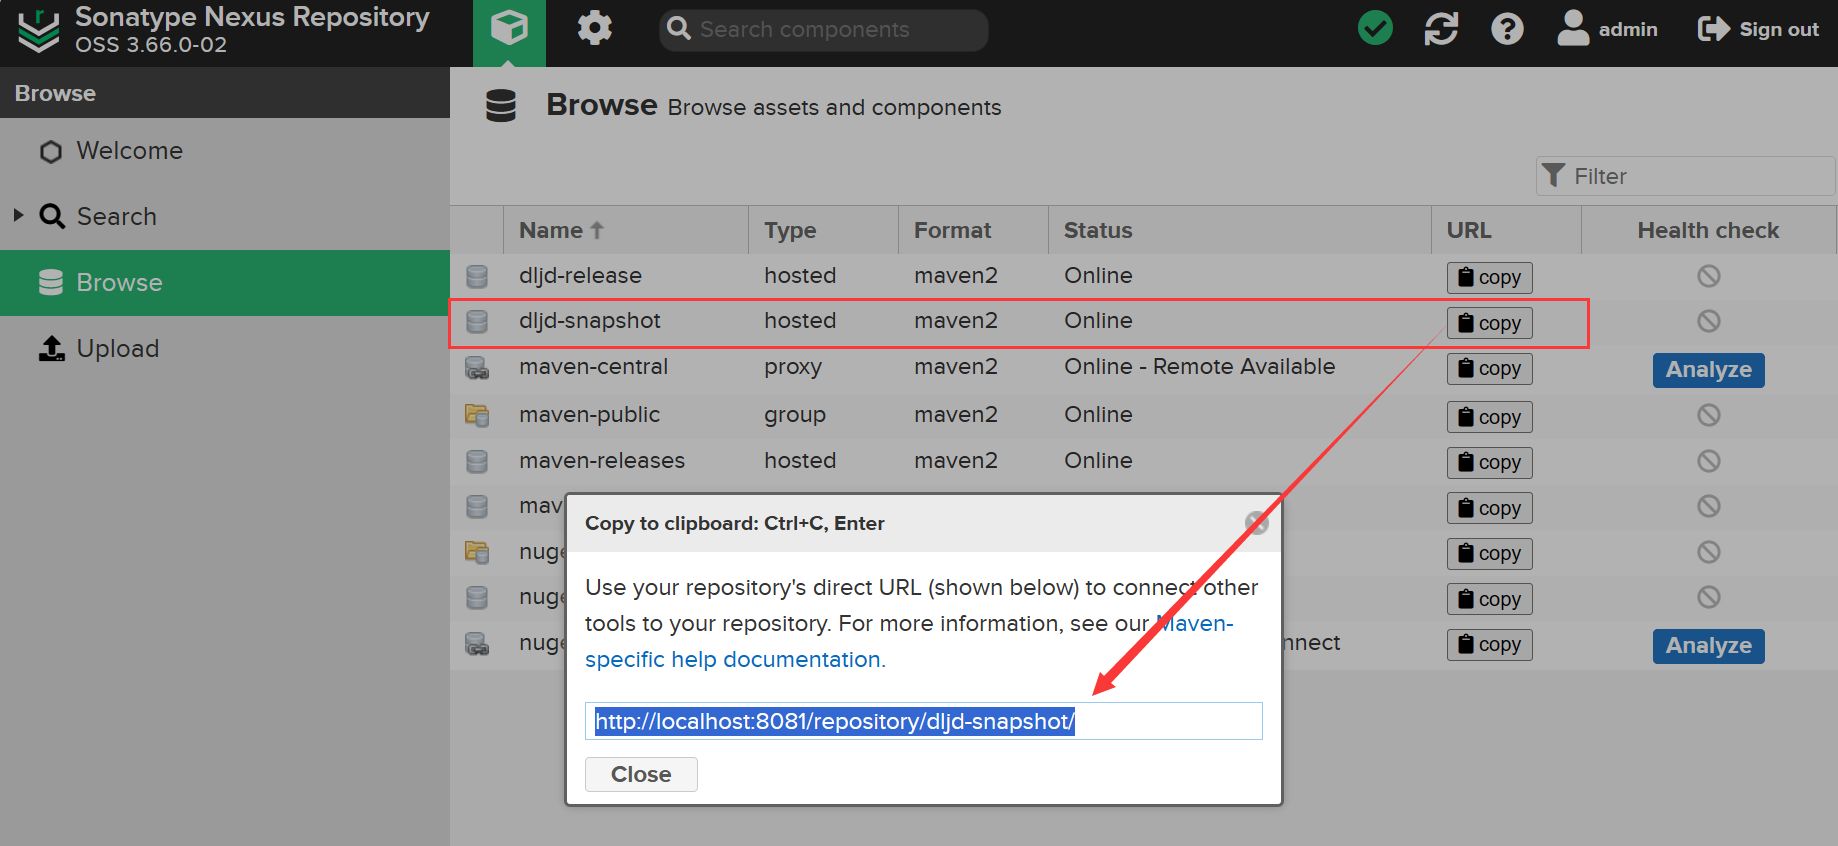Click the URL column header
This screenshot has height=846, width=1838.
pos(1507,230)
